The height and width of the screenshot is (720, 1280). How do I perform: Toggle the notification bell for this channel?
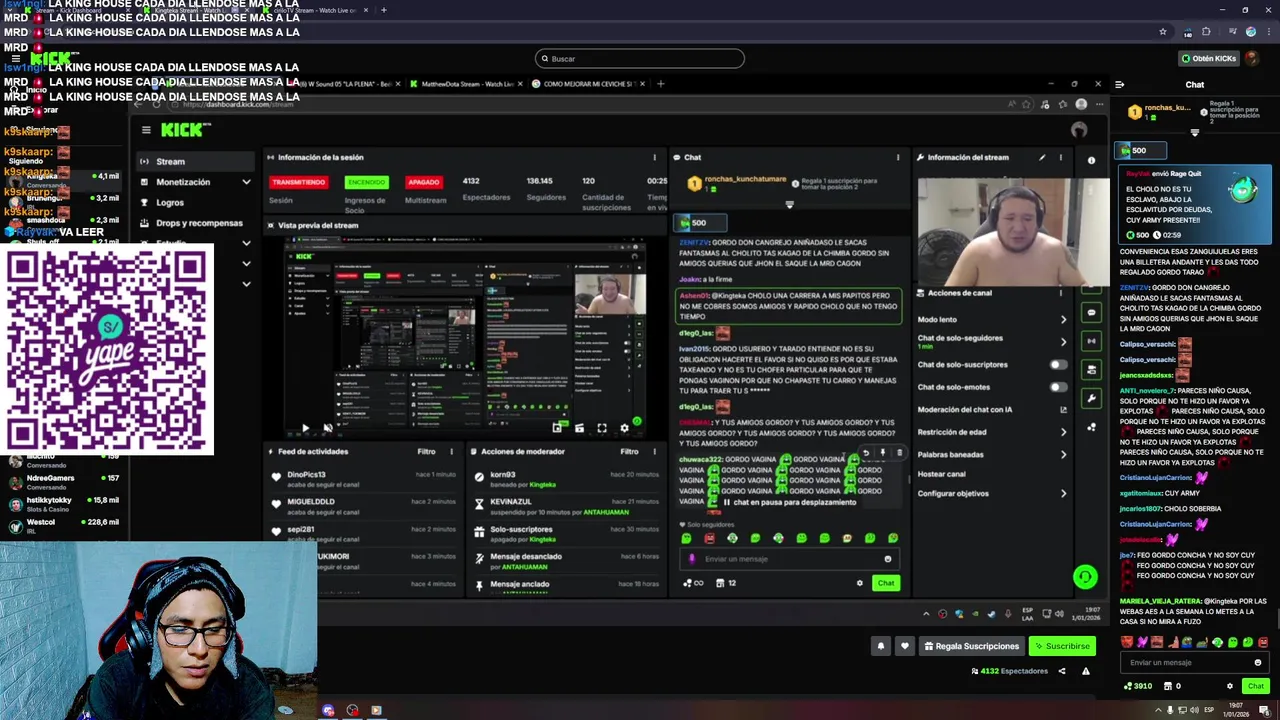tap(881, 646)
